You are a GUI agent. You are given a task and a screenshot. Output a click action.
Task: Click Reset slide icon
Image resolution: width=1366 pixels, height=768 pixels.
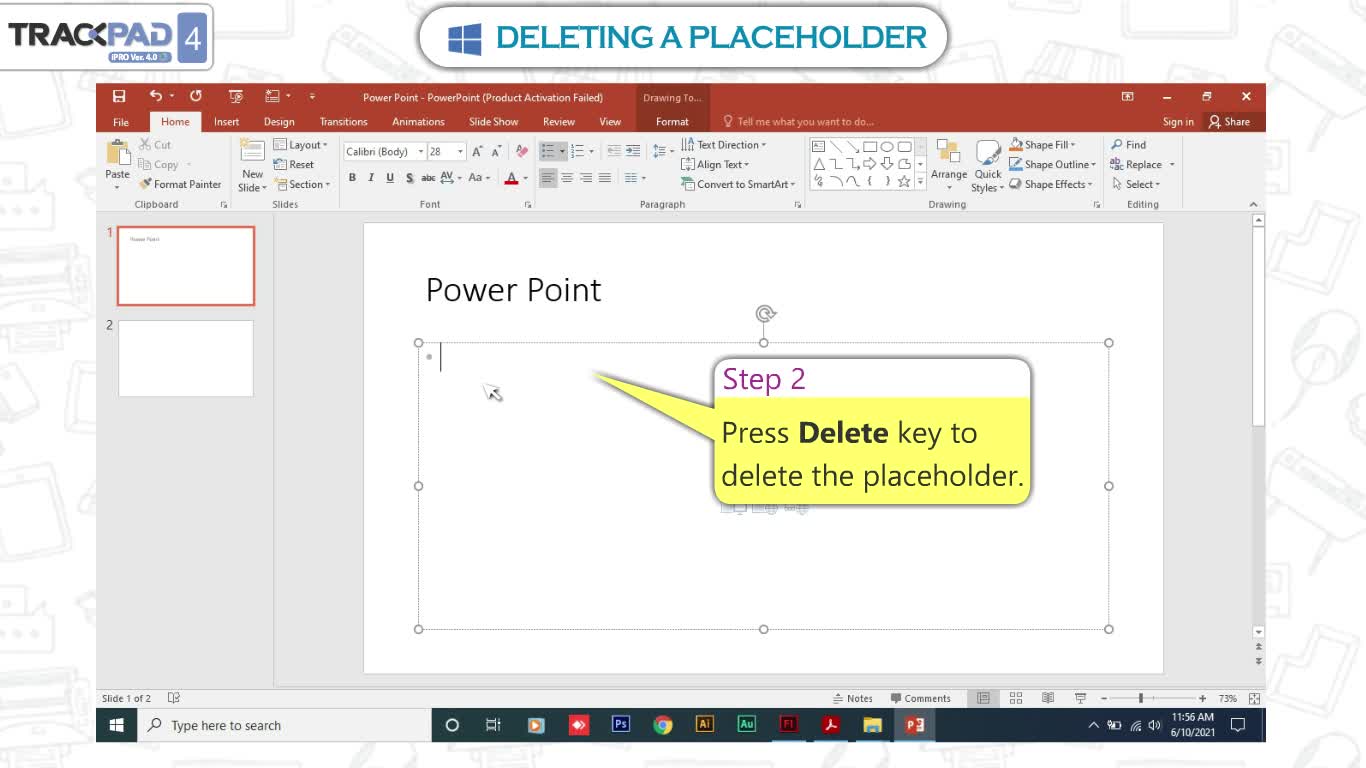[x=294, y=165]
